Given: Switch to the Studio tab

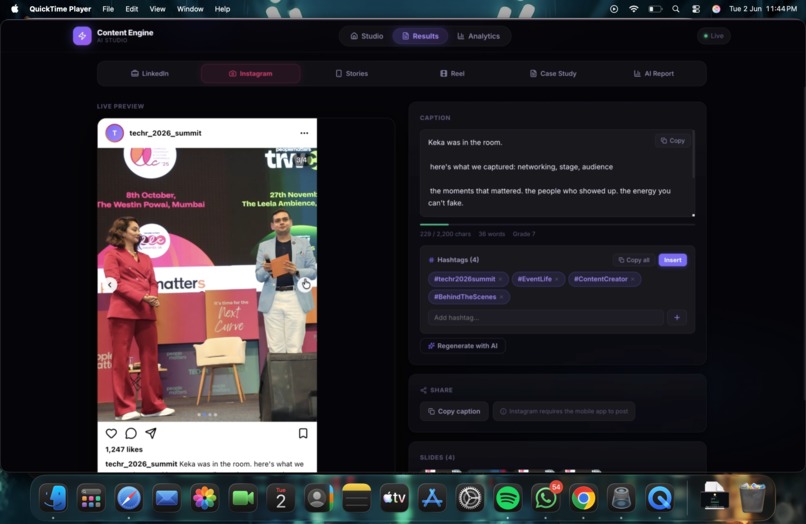Looking at the screenshot, I should (x=367, y=36).
